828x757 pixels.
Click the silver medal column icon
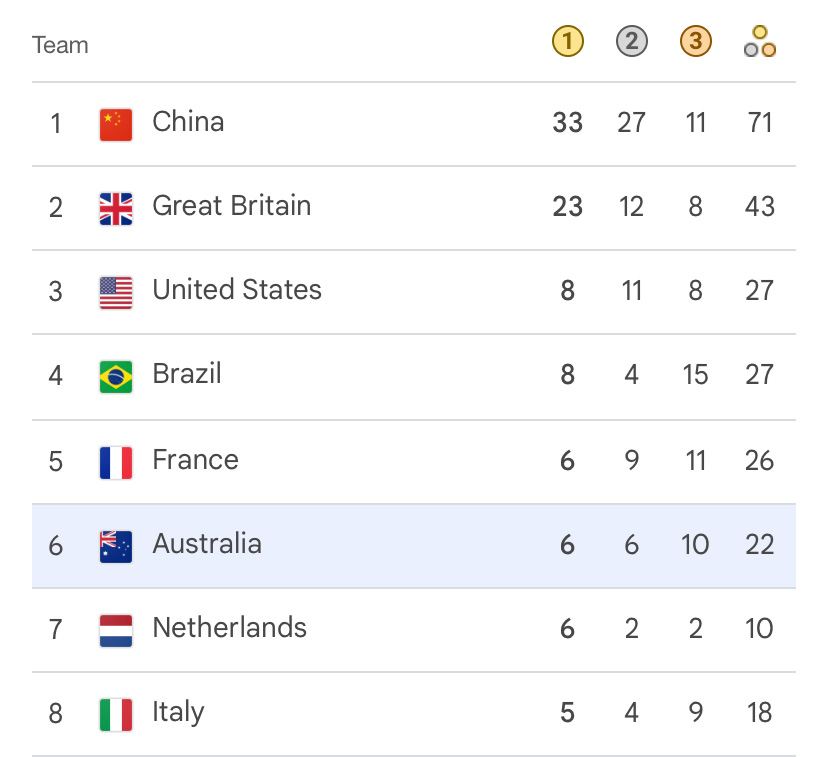tap(632, 41)
